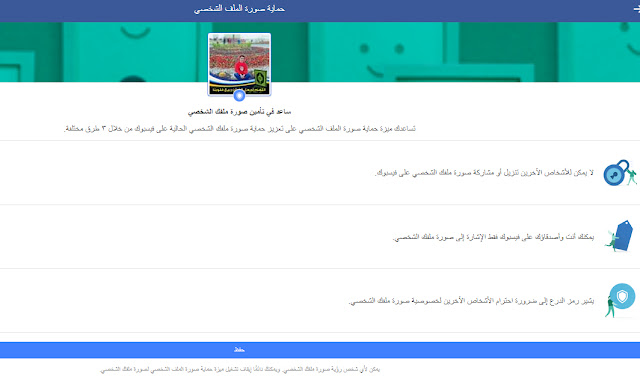
Task: Click the header title حماية صورة الملف الشخصي
Action: coord(239,9)
